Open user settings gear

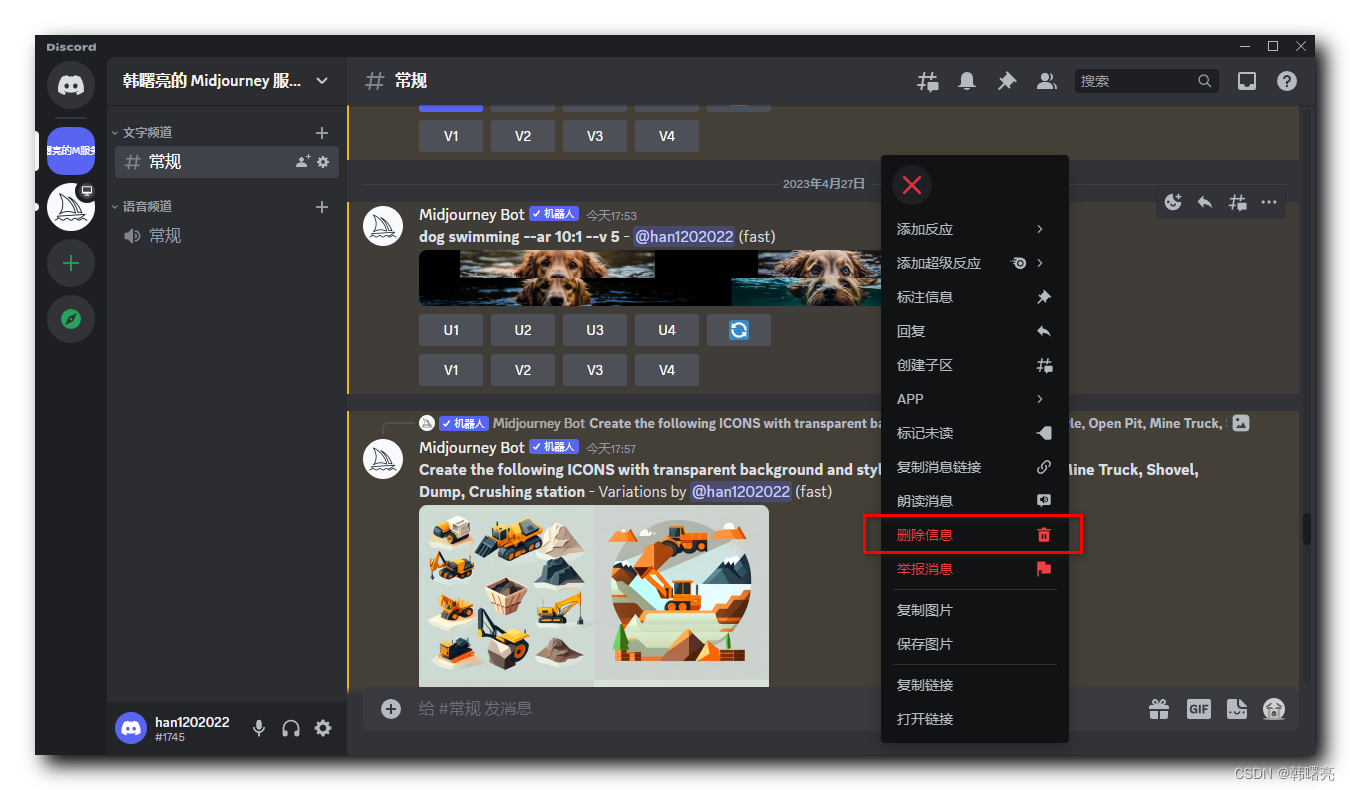pyautogui.click(x=323, y=728)
